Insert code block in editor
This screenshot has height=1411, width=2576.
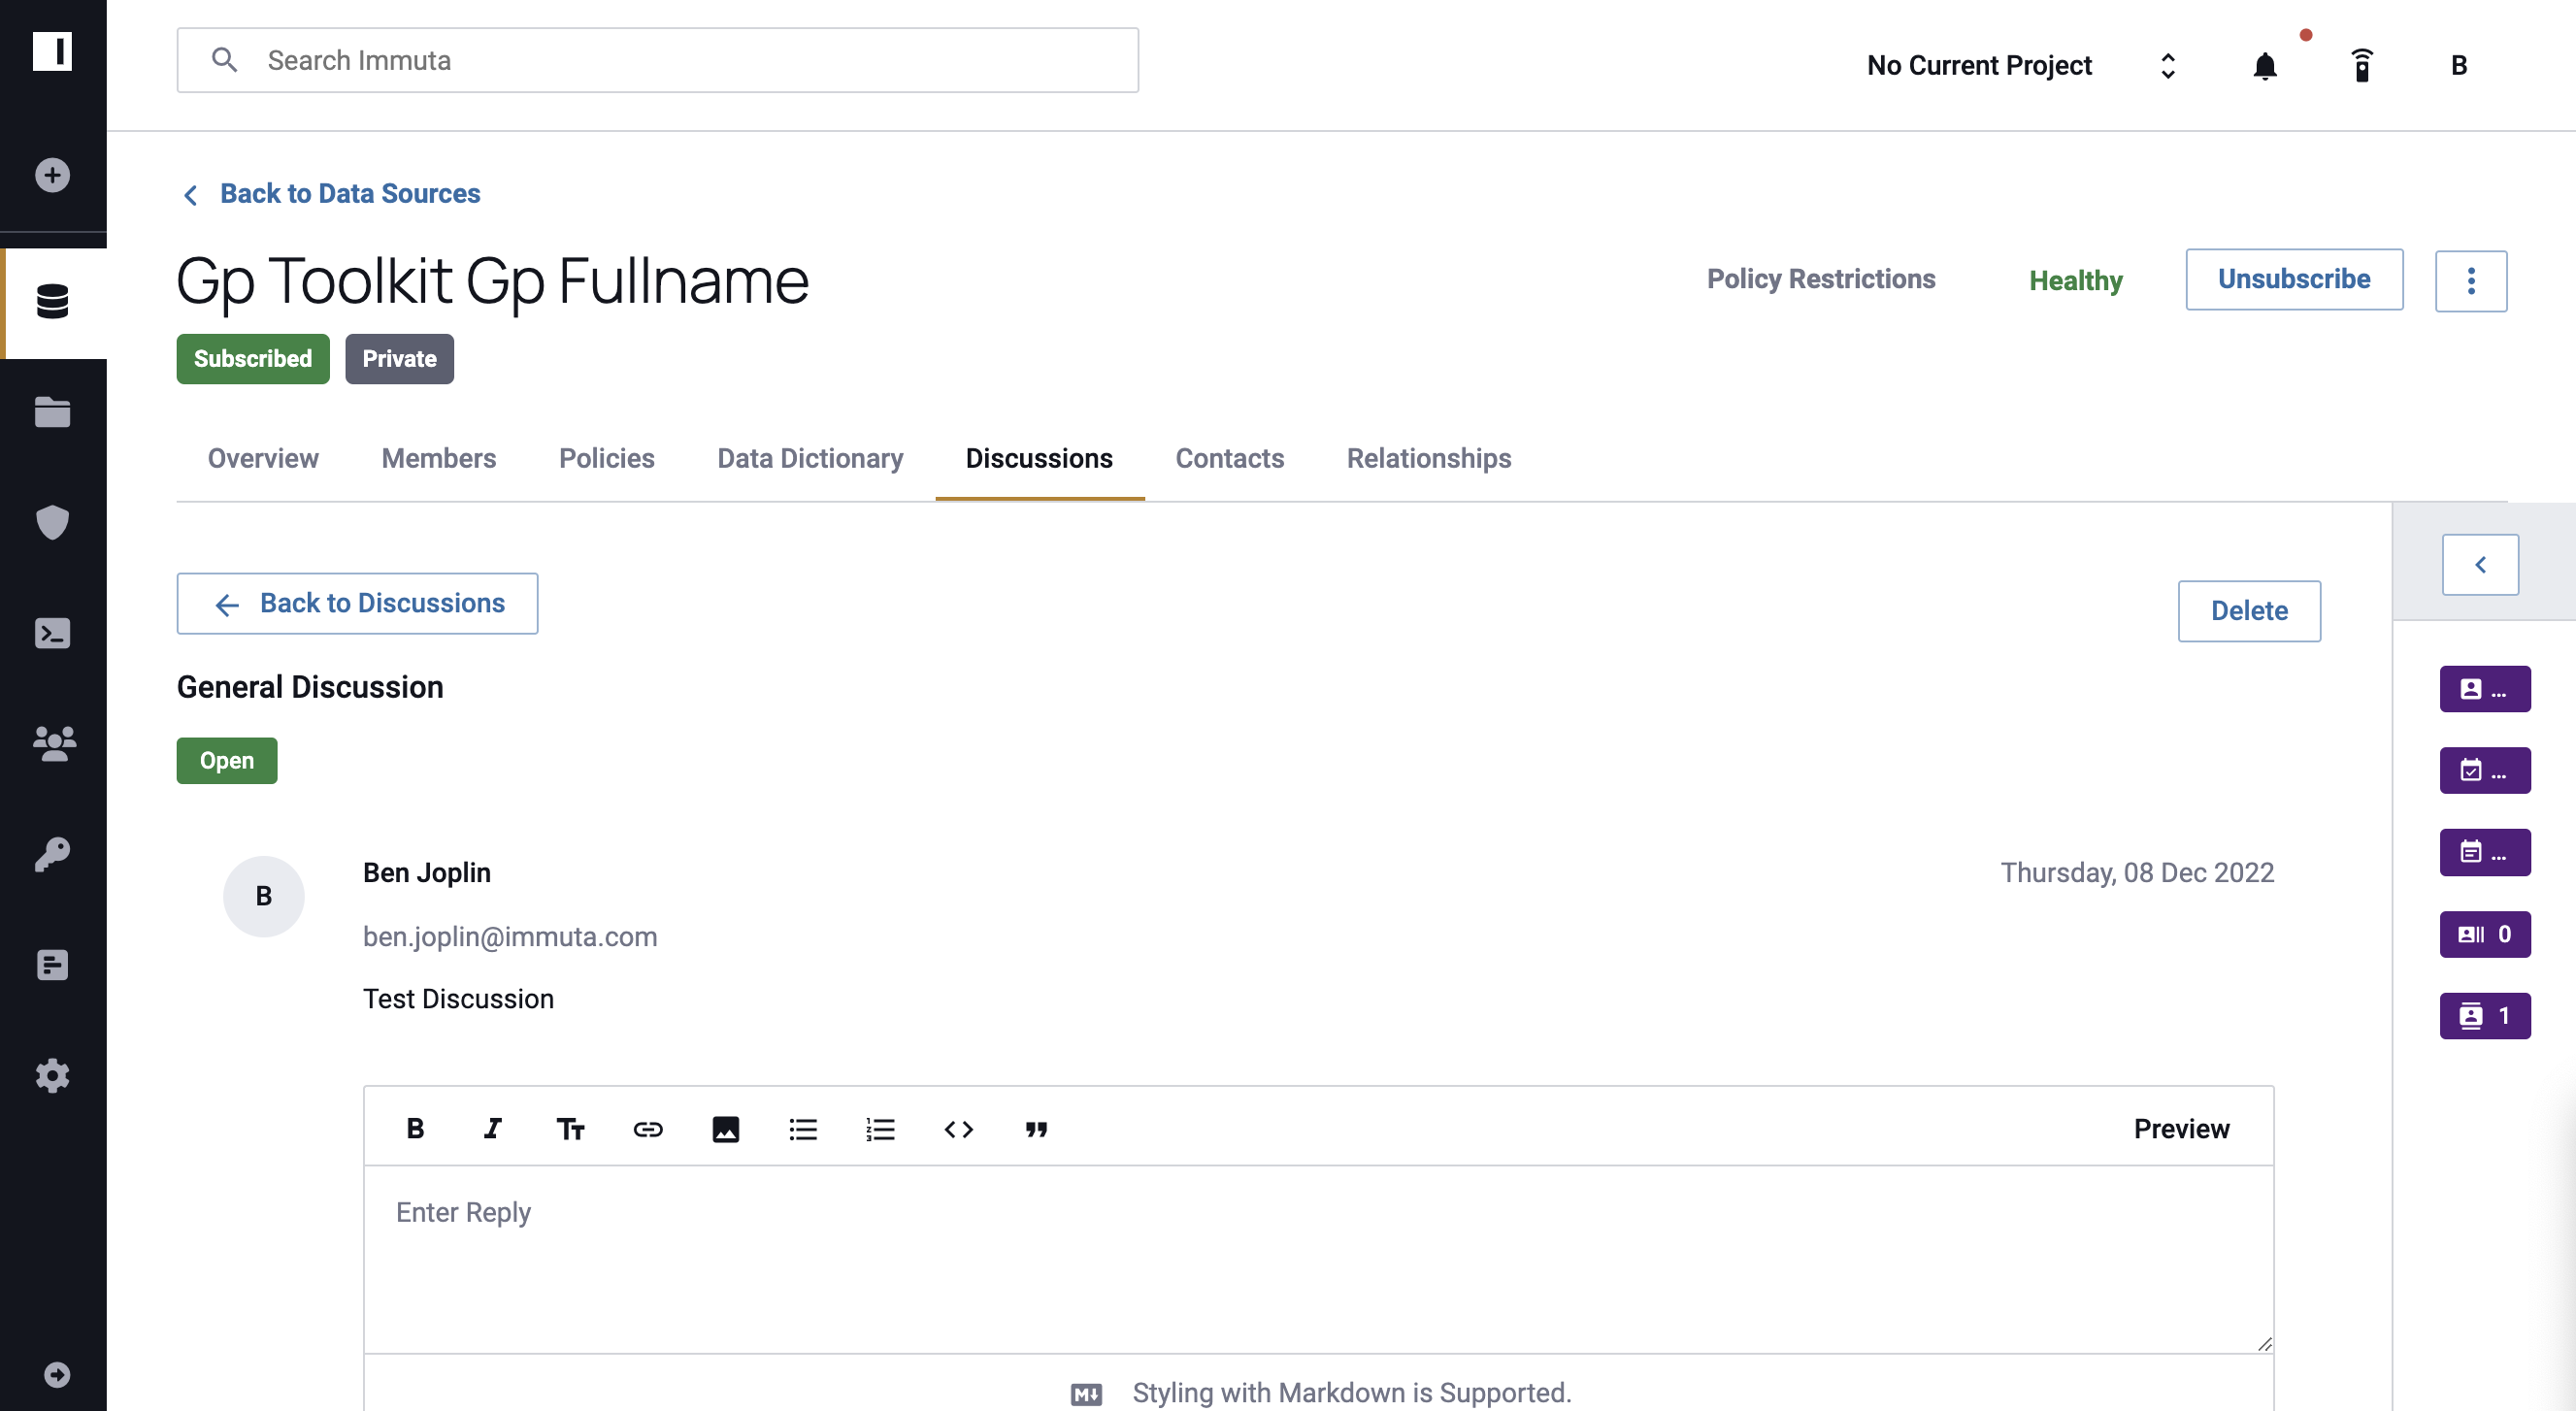click(958, 1129)
